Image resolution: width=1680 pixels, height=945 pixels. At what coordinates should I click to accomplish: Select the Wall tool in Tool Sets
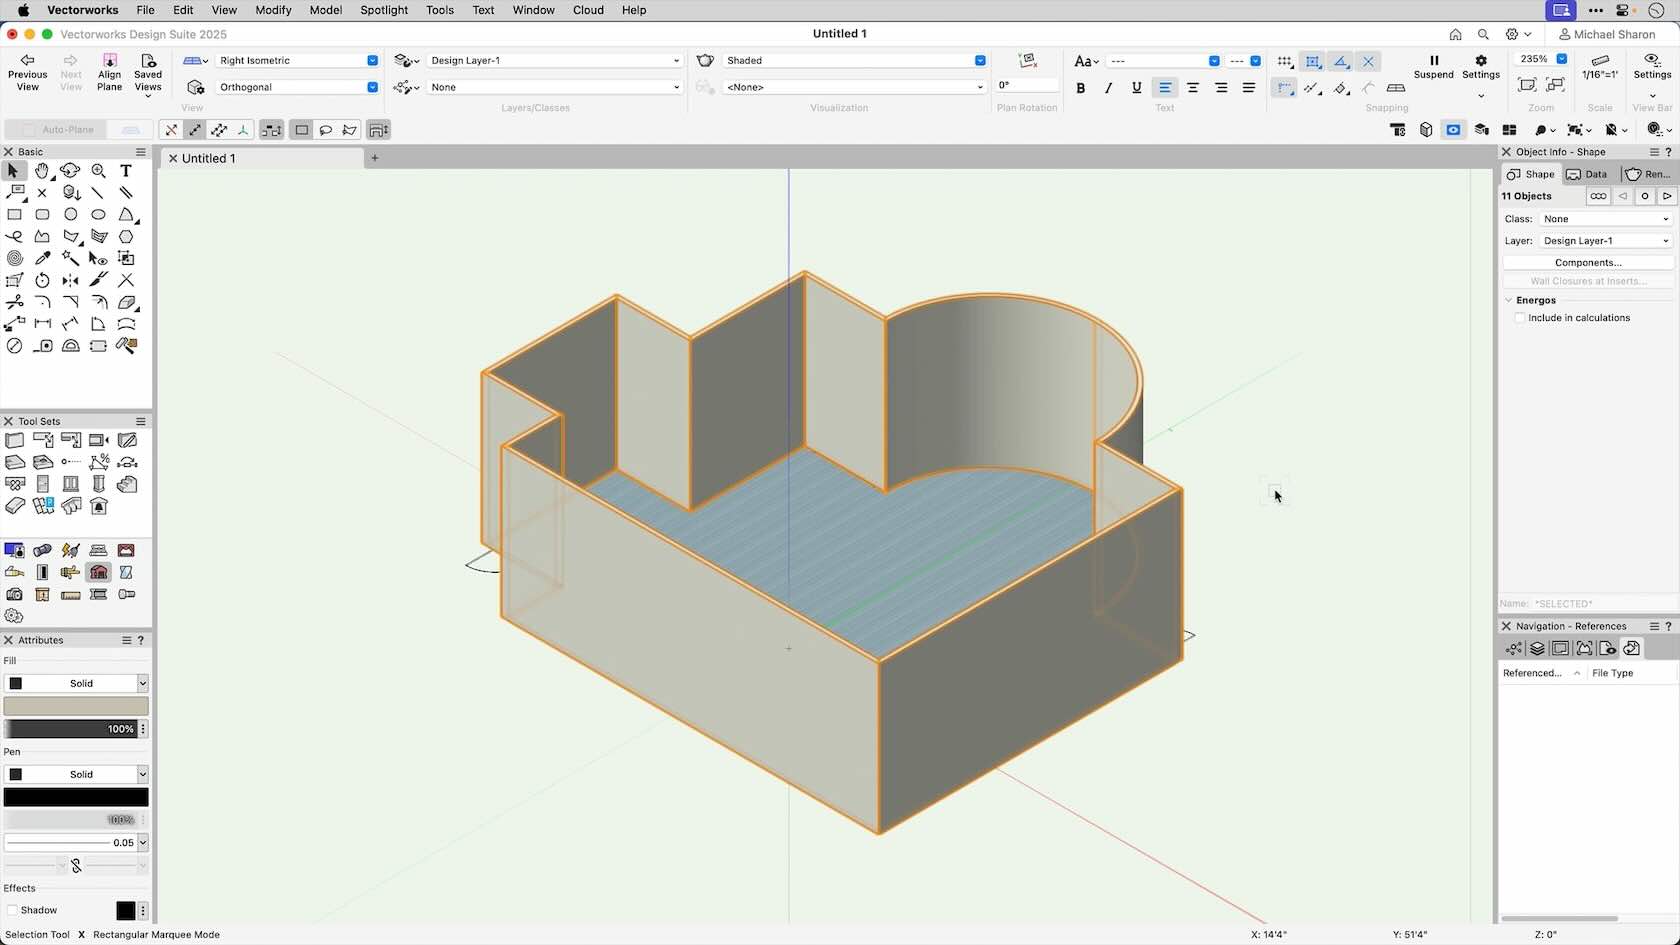14,440
